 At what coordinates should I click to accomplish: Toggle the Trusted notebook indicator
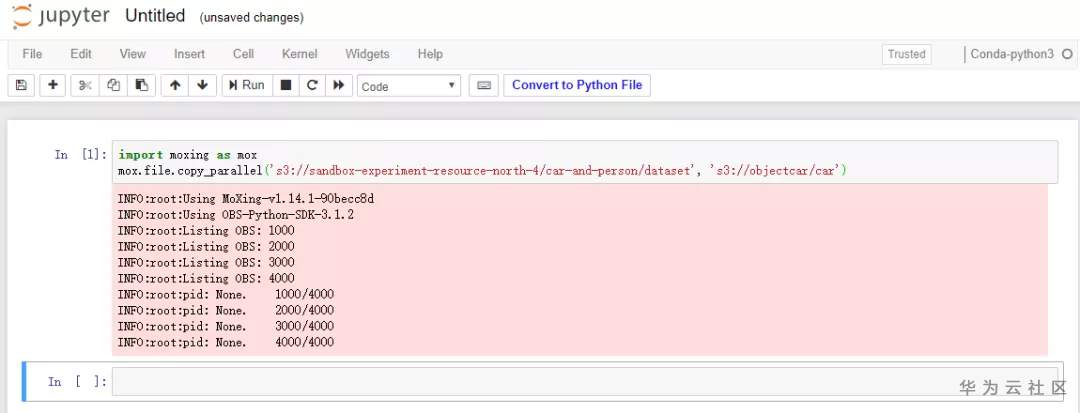(906, 54)
